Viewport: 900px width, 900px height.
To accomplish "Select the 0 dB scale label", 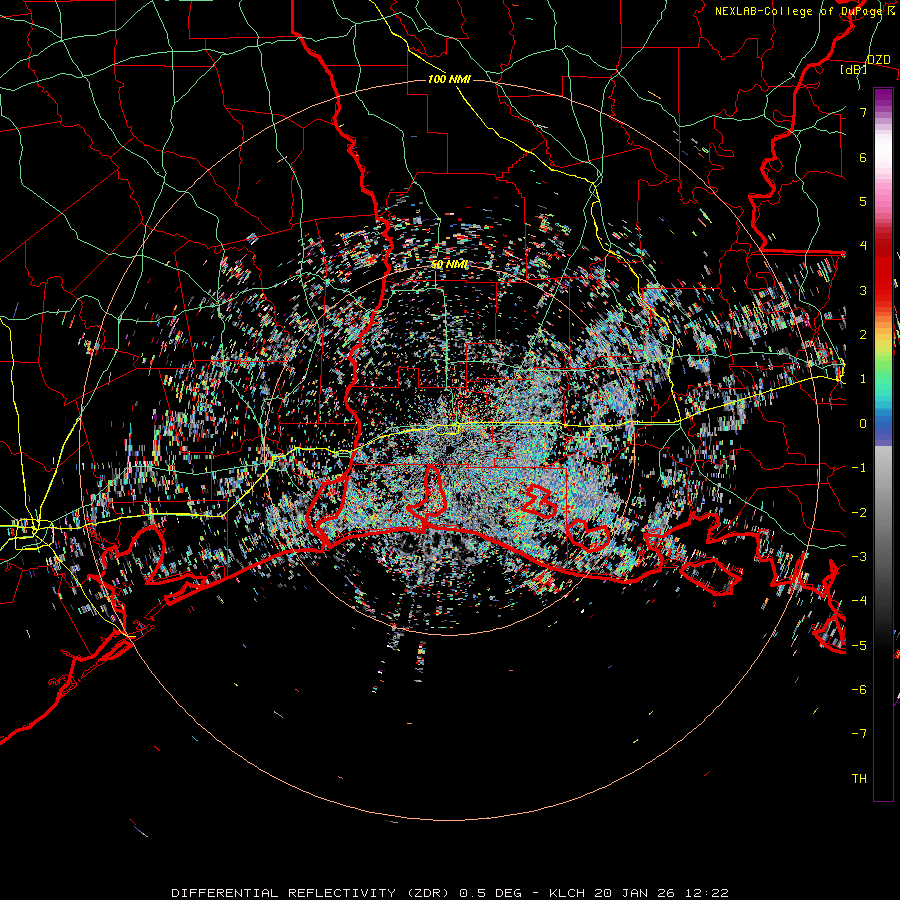I will point(863,424).
